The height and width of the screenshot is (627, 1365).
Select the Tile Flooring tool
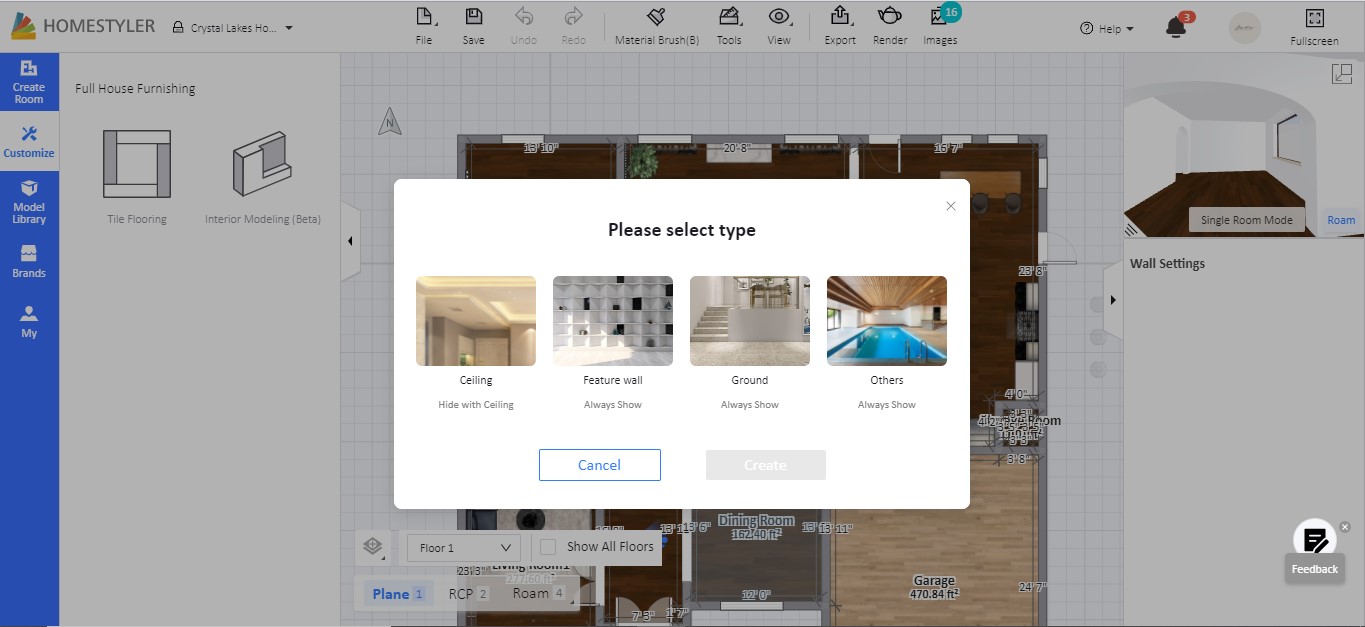point(137,165)
